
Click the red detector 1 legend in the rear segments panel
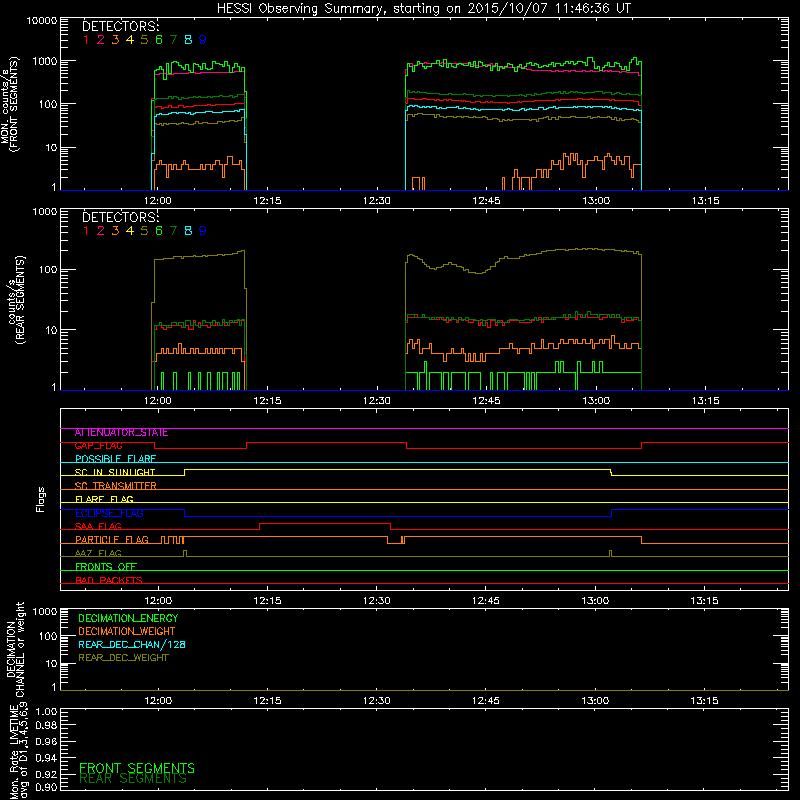tap(86, 231)
